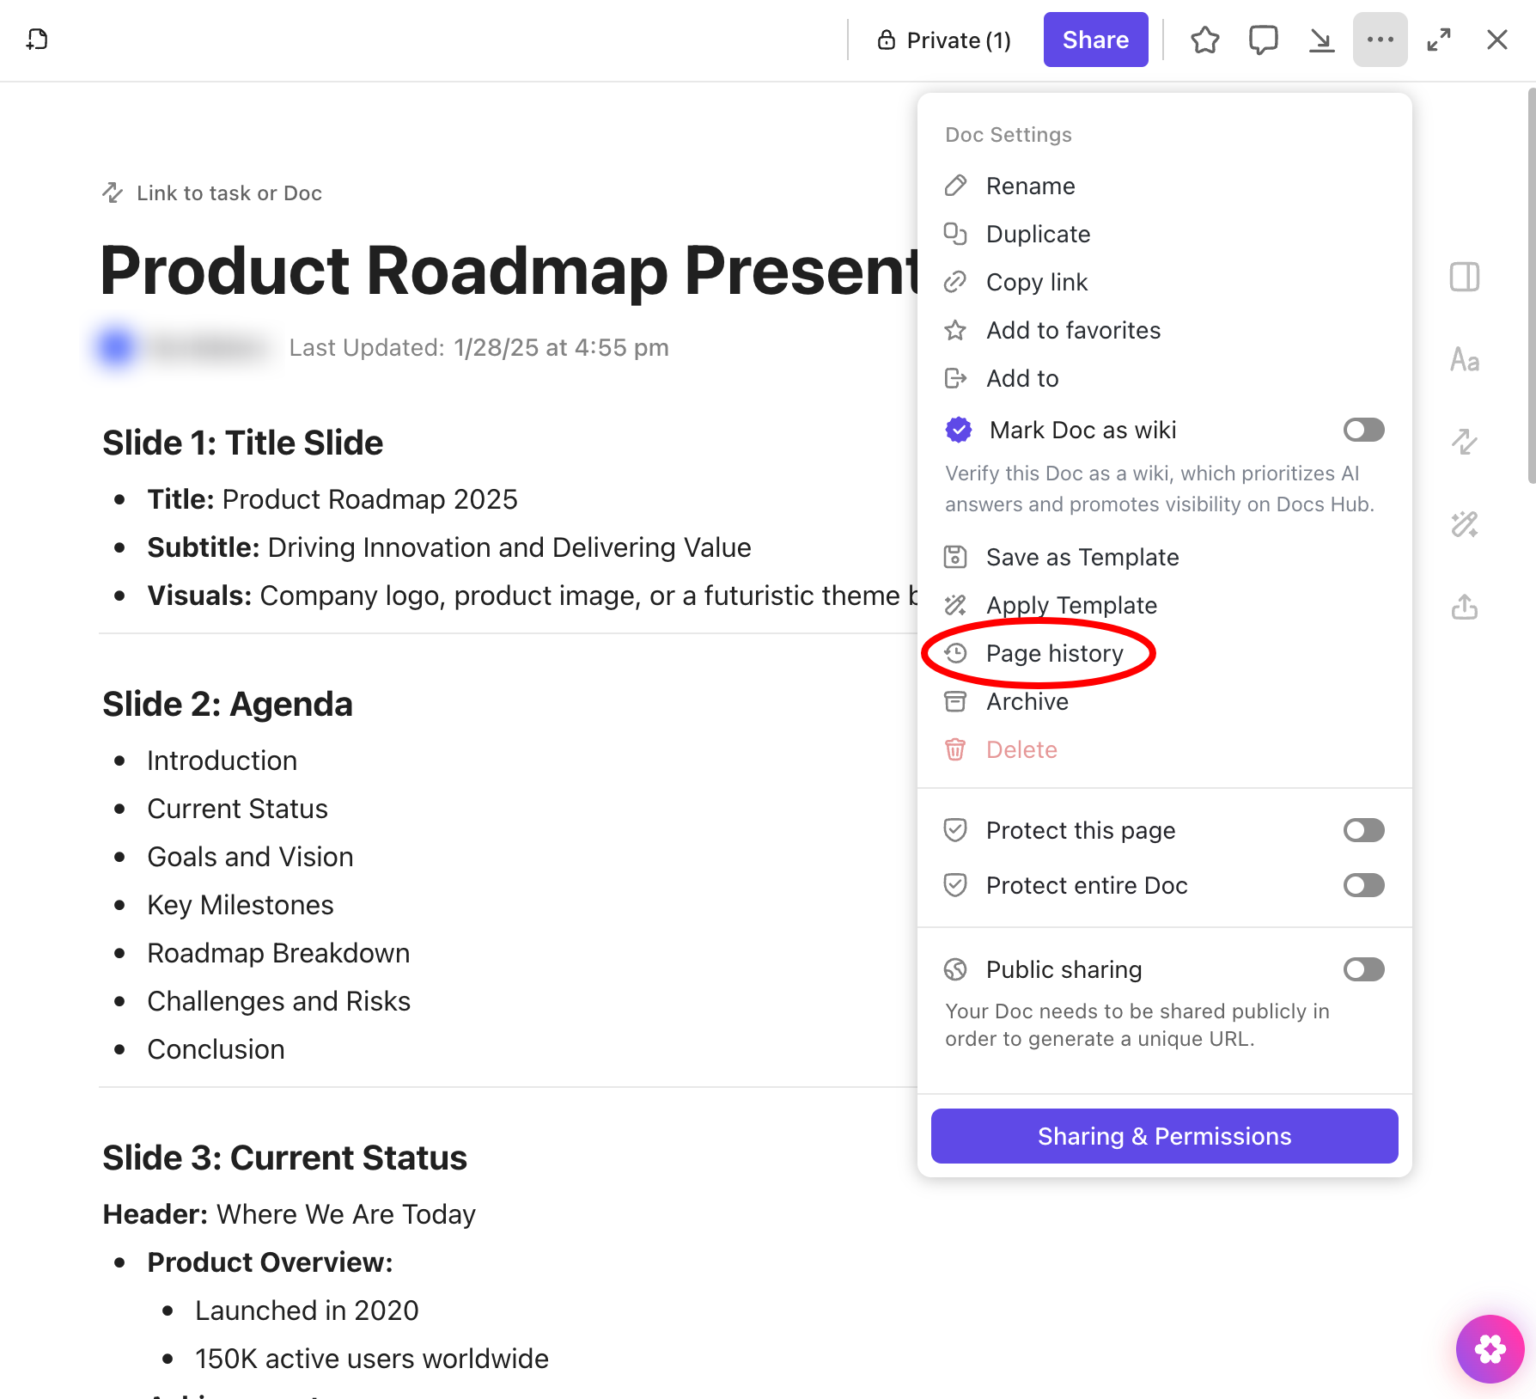Enable the Mark Doc as wiki toggle
The height and width of the screenshot is (1399, 1536).
click(x=1363, y=430)
